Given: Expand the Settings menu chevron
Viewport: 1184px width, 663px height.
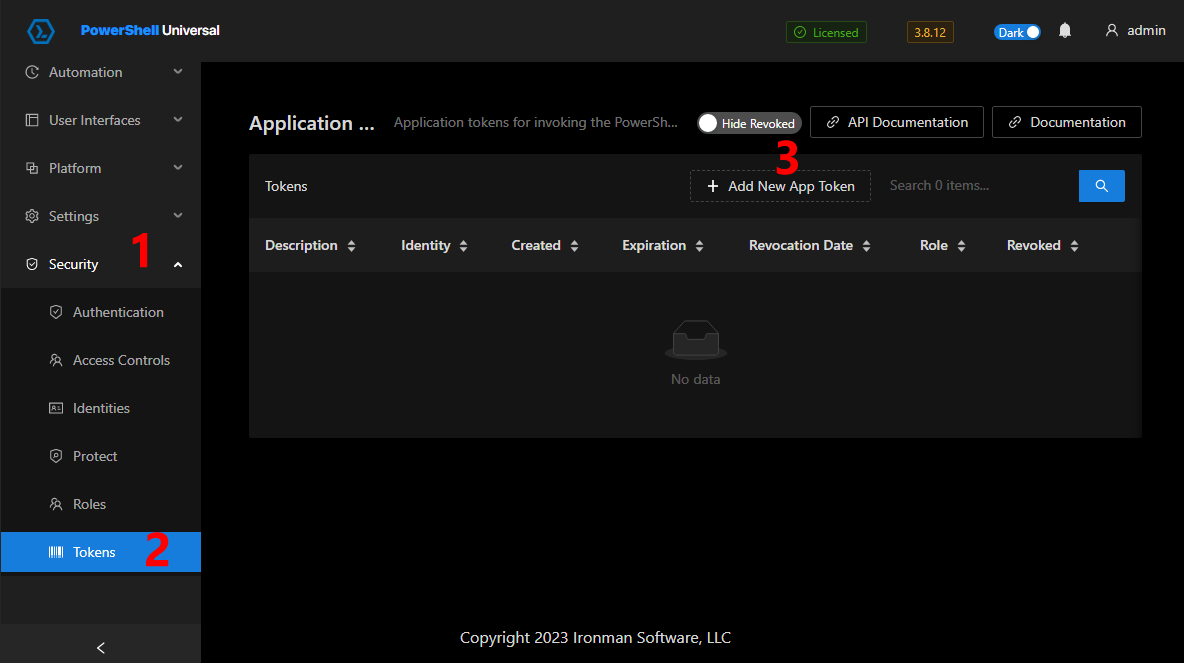Looking at the screenshot, I should [x=178, y=215].
